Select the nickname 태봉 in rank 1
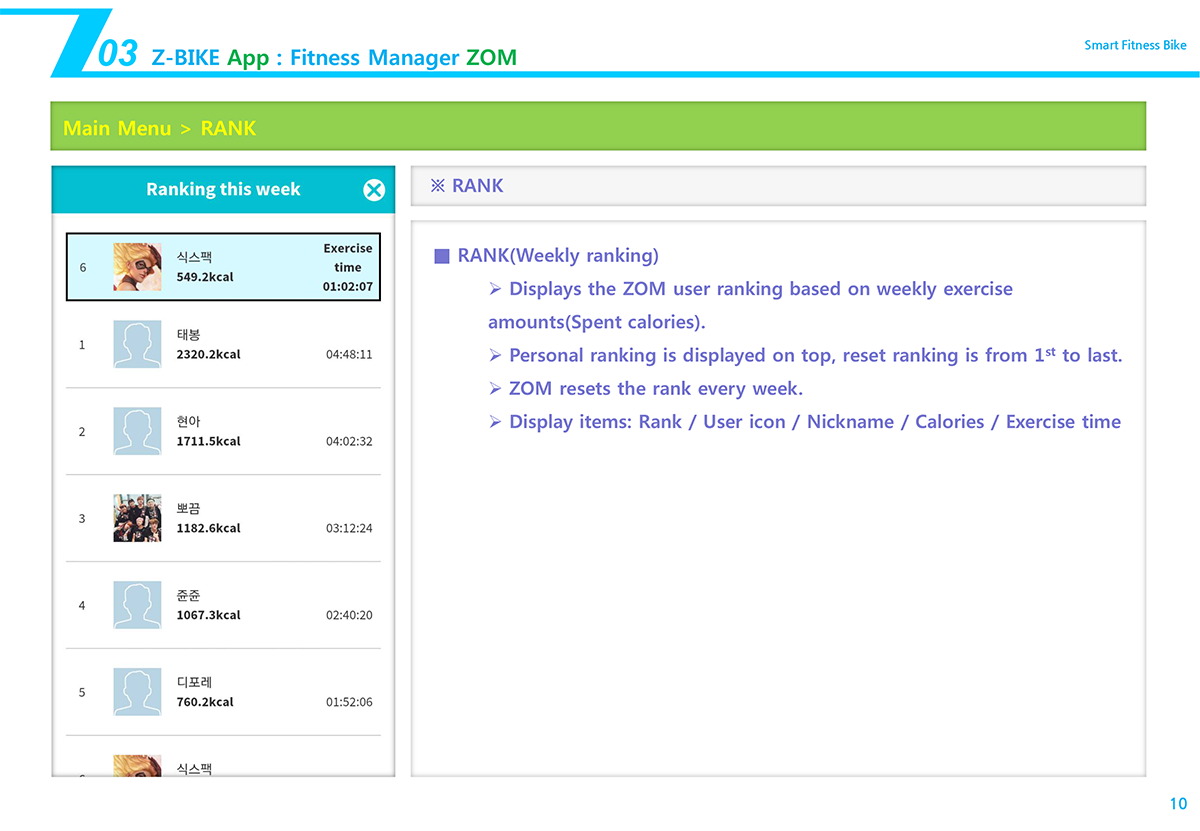This screenshot has width=1200, height=831. (x=188, y=335)
